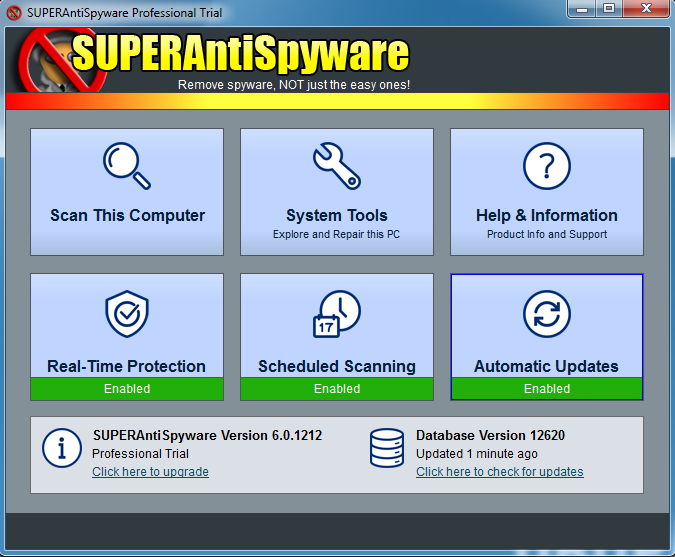This screenshot has height=557, width=675.
Task: Open System Tools label text
Action: click(337, 215)
